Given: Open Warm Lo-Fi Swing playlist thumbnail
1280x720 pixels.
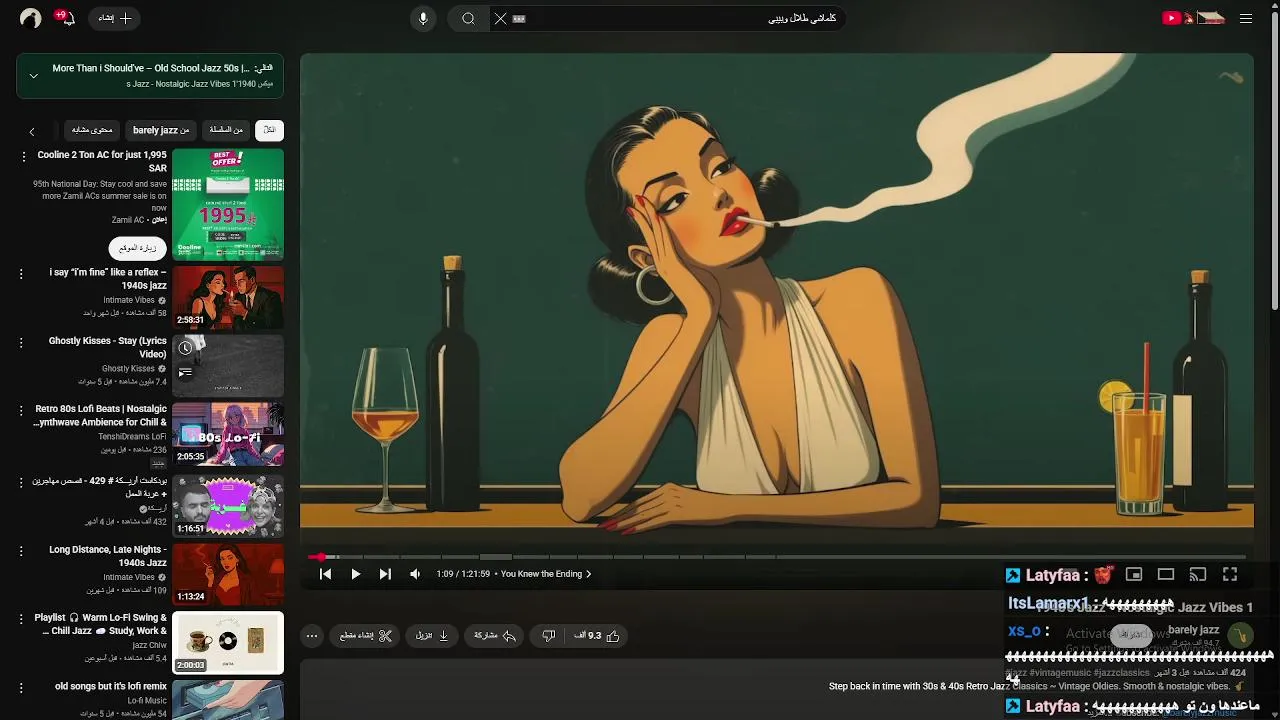Looking at the screenshot, I should [x=228, y=642].
